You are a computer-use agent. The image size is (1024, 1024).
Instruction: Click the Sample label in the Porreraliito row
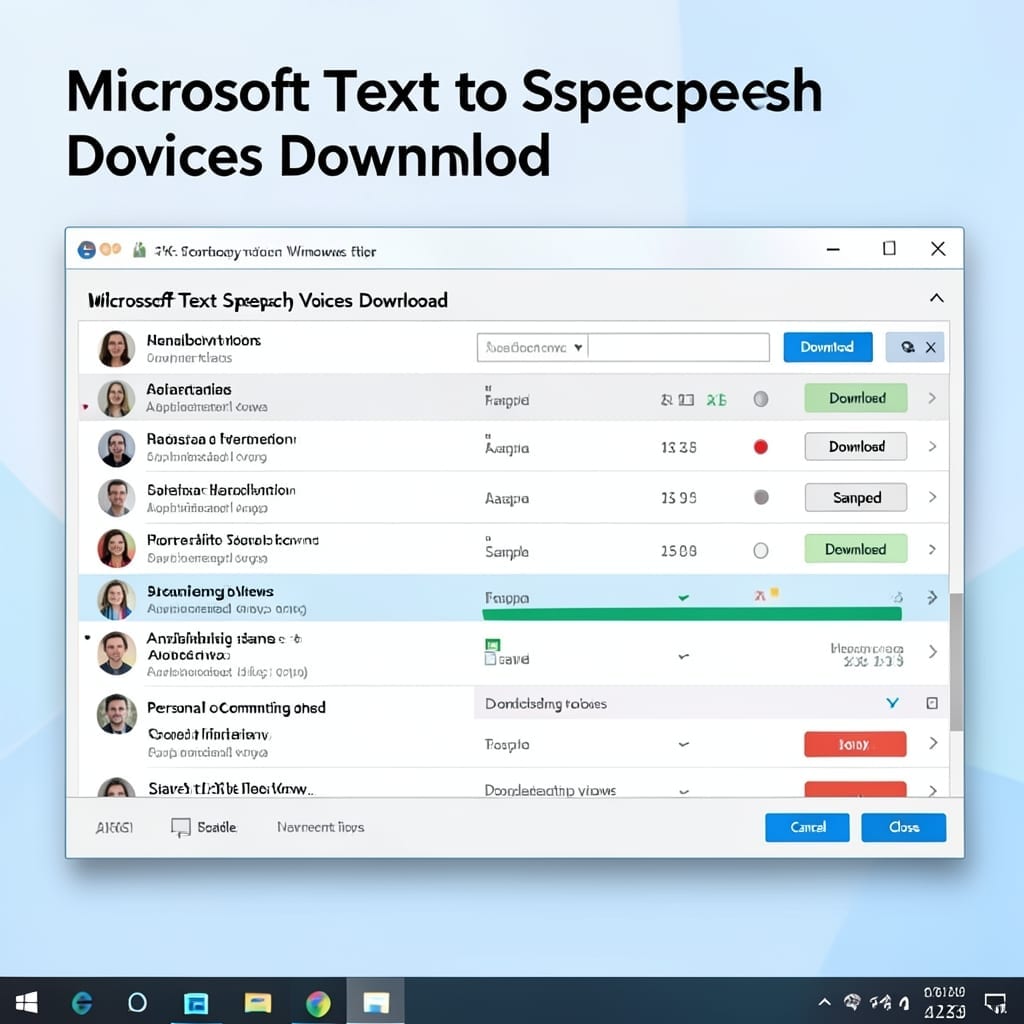click(506, 552)
